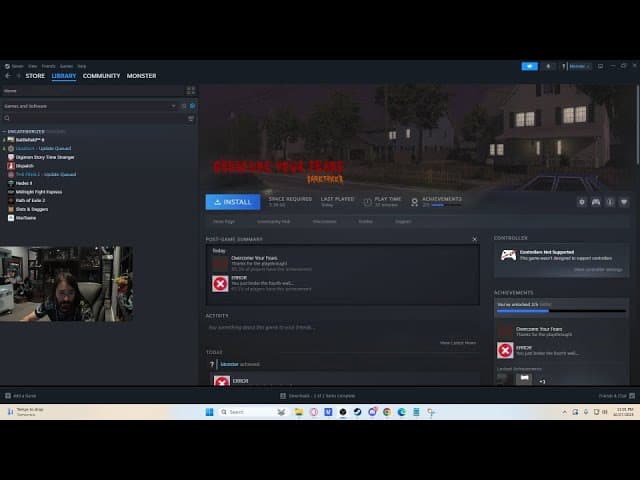Viewport: 640px width, 480px height.
Task: Open the Store Page link
Action: (x=224, y=222)
